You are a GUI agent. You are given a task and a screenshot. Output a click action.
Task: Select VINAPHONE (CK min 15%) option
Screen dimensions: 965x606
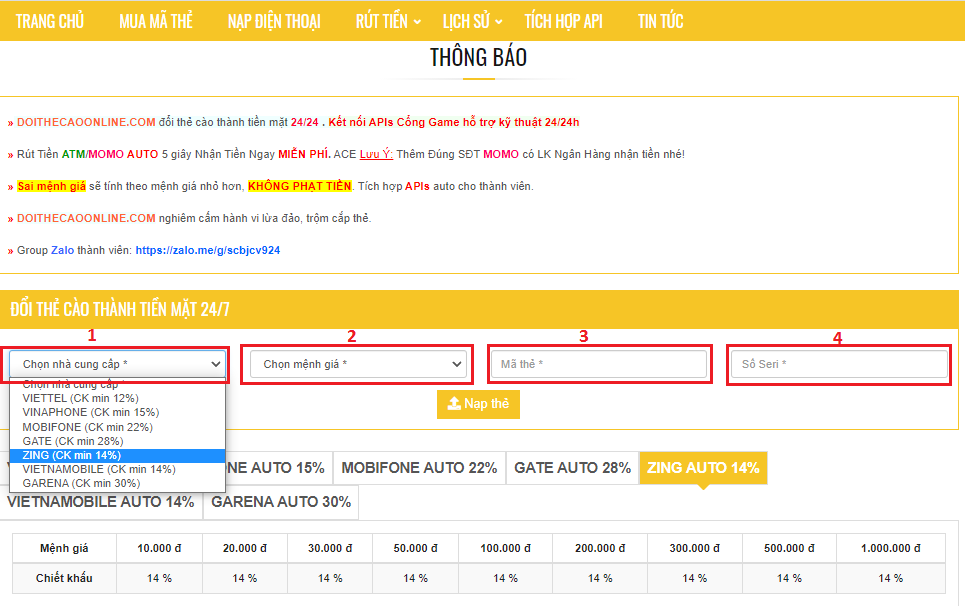point(118,412)
